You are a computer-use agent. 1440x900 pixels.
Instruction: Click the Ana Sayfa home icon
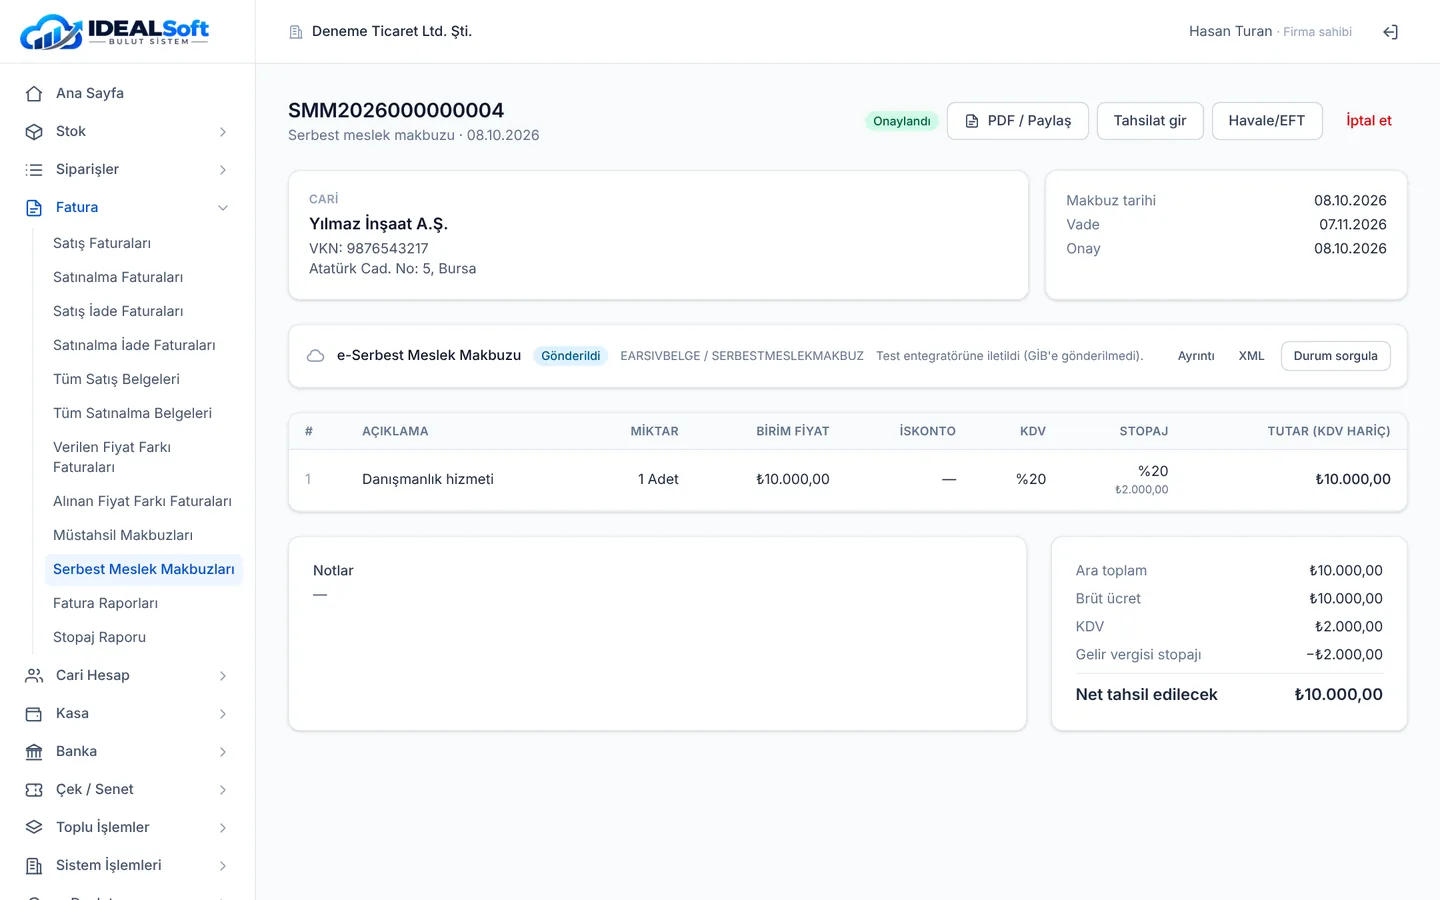coord(34,93)
